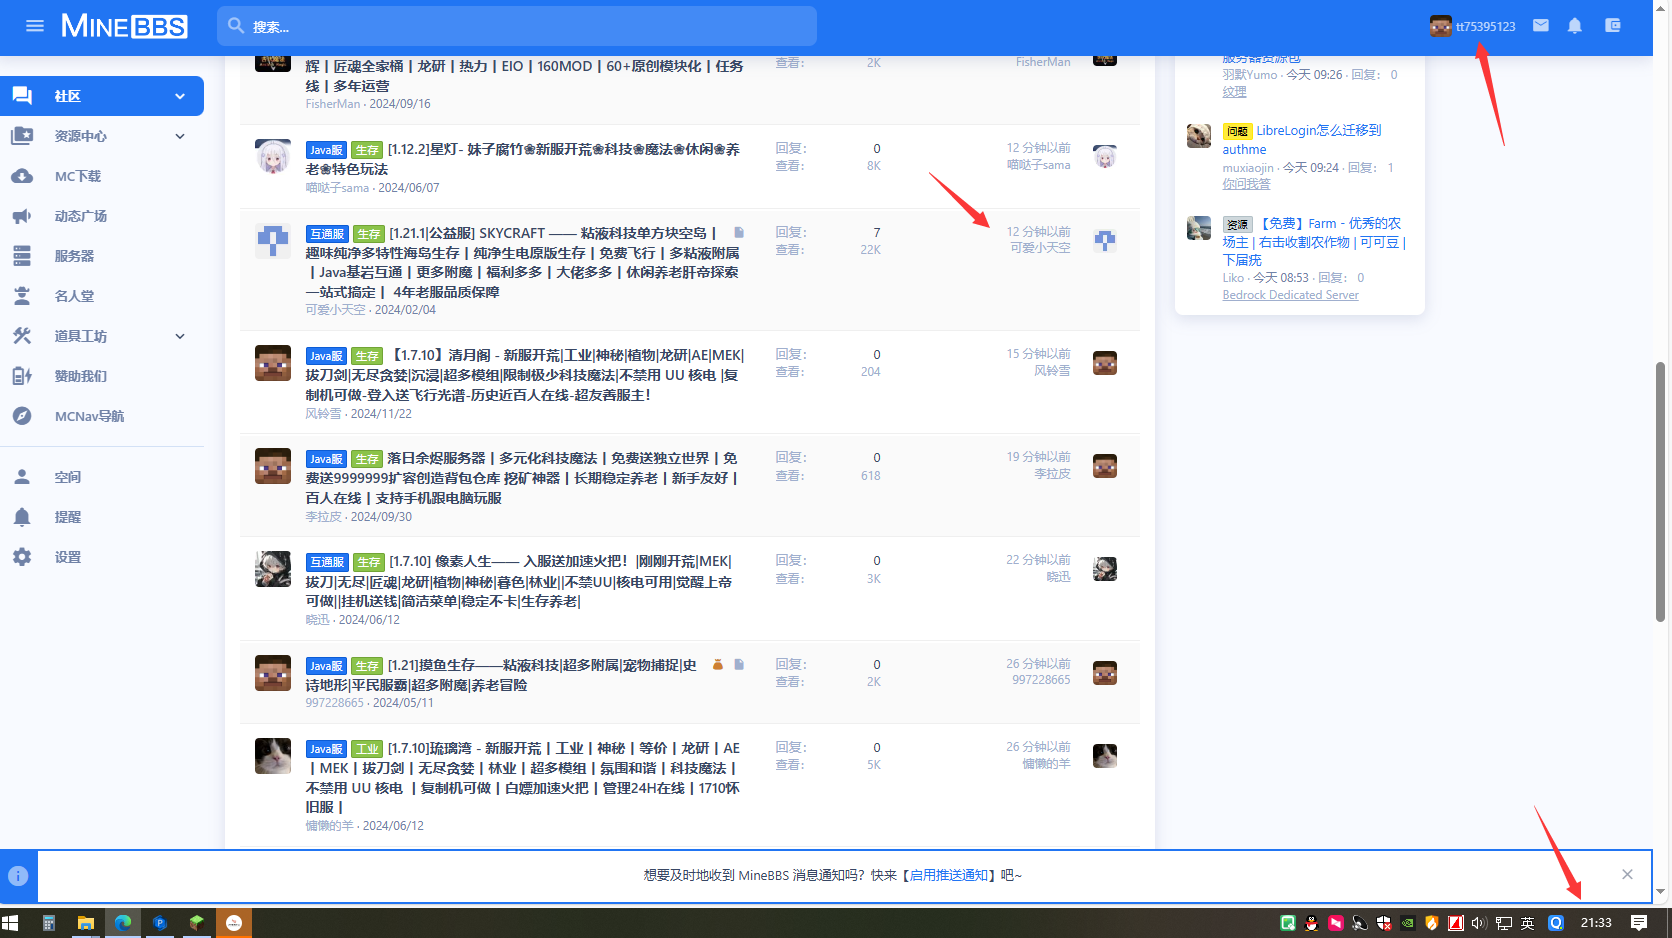Screen dimensions: 1672x938
Task: Click the author name FisherMan under the top thread
Action: pos(333,104)
